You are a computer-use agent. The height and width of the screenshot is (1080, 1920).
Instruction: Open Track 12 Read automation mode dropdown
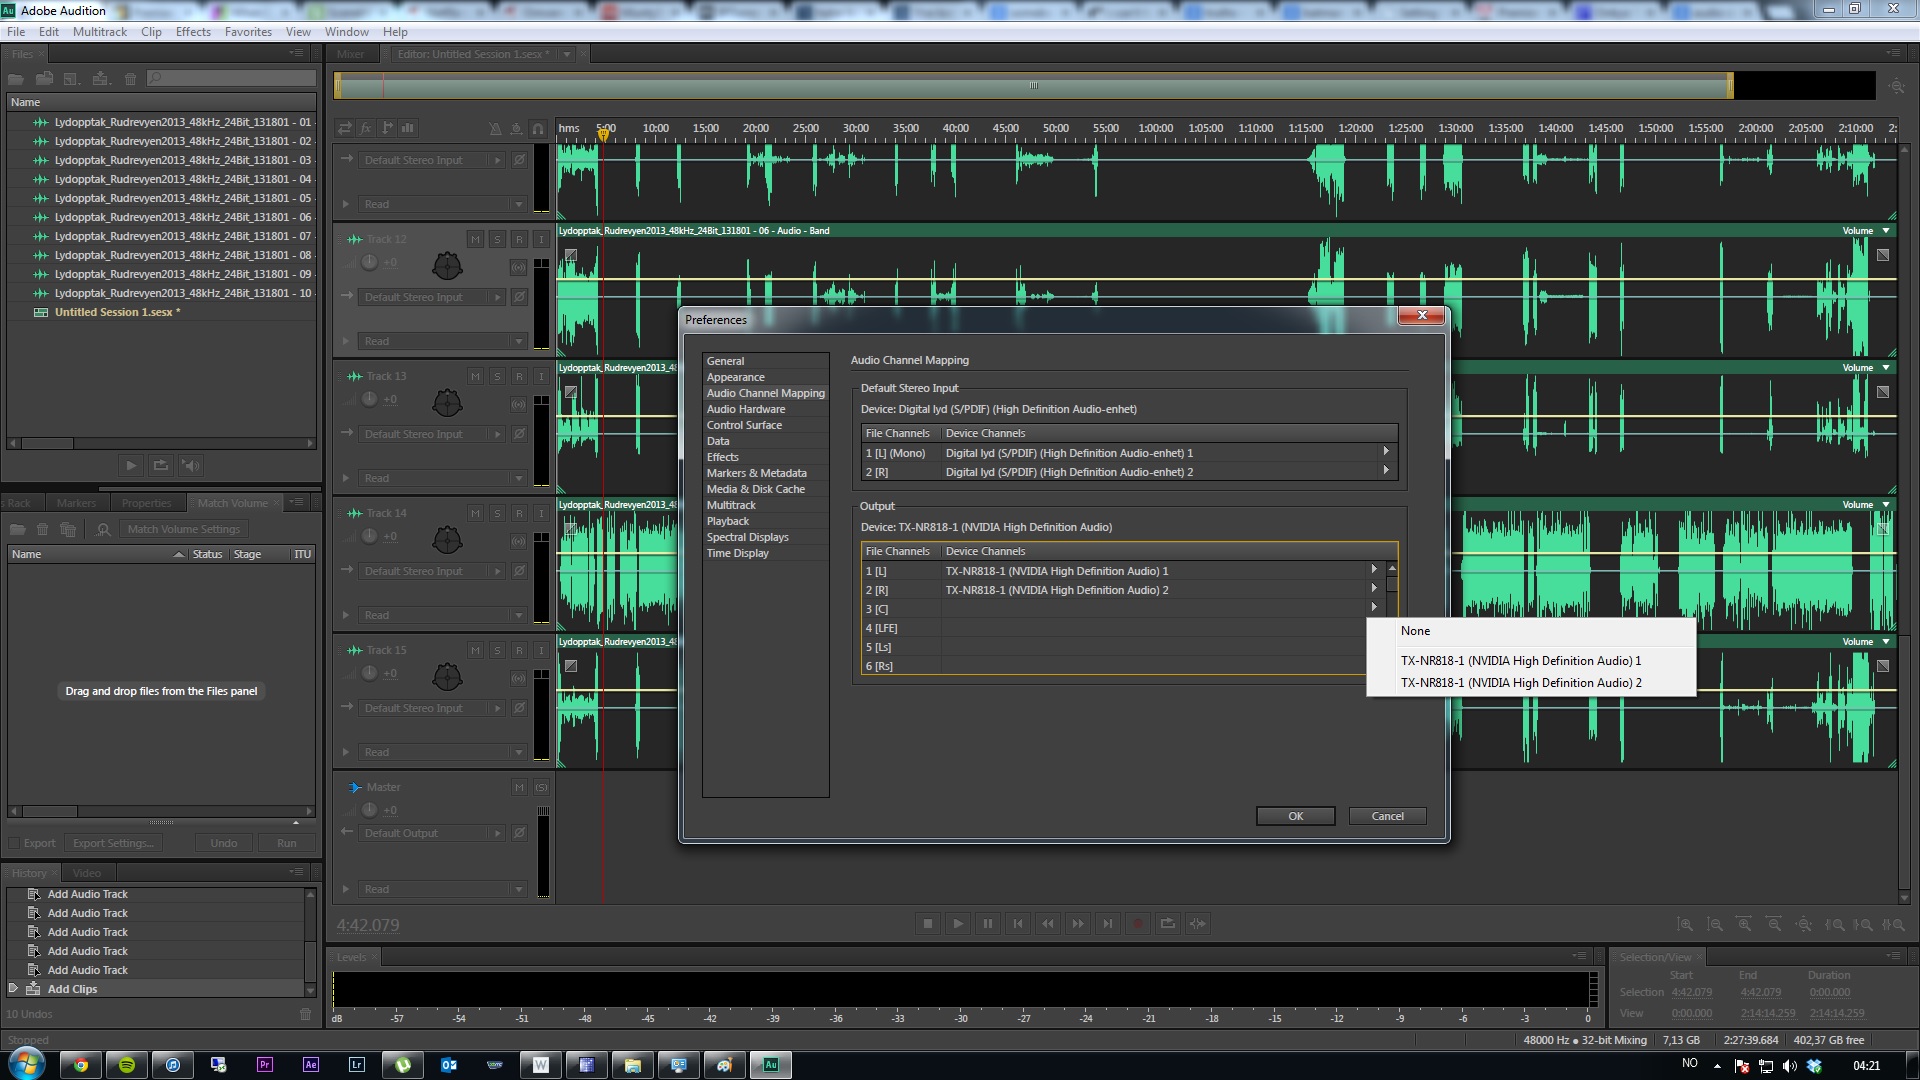click(x=443, y=341)
